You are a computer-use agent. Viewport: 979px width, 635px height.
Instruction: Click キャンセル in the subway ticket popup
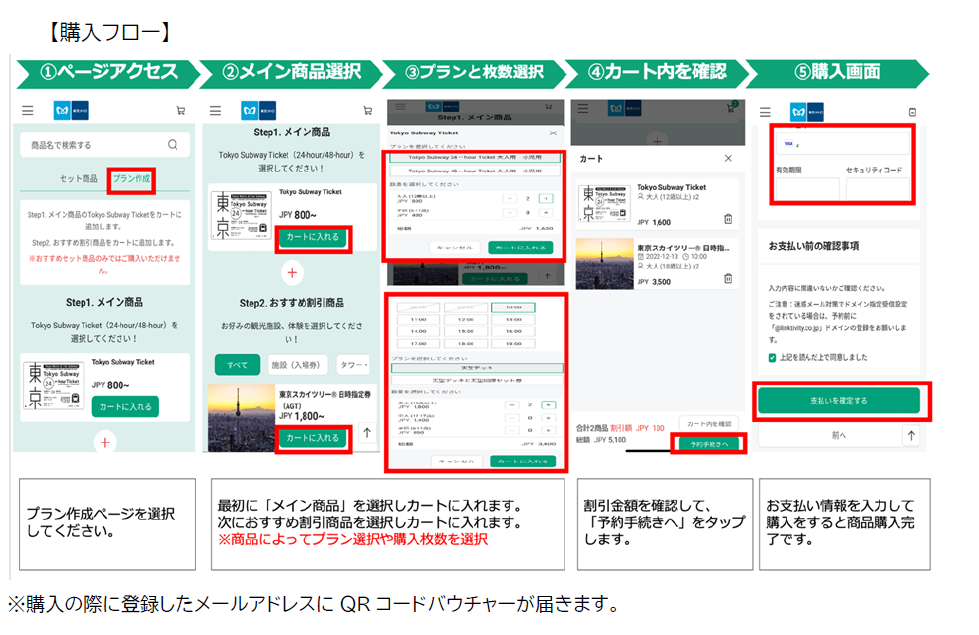455,248
